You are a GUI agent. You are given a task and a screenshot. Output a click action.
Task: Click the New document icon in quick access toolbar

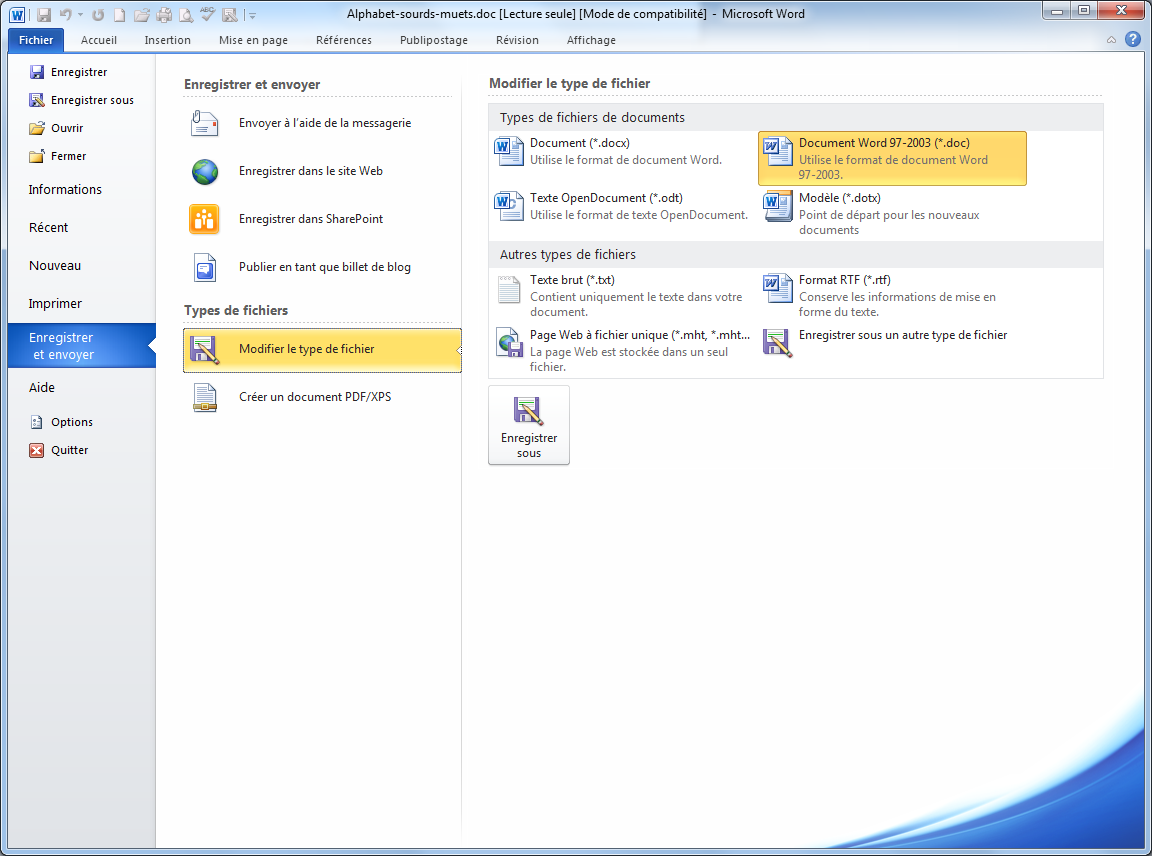click(119, 15)
